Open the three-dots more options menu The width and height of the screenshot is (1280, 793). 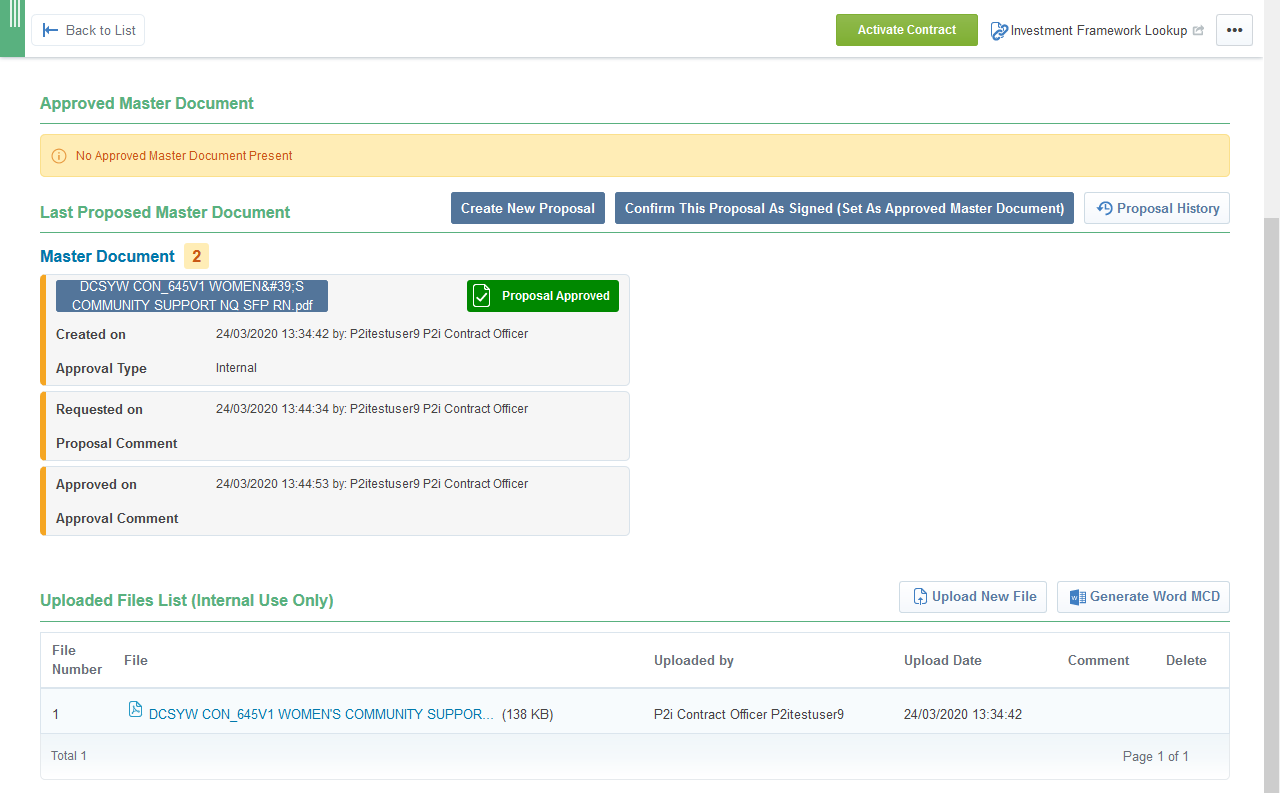(x=1234, y=30)
